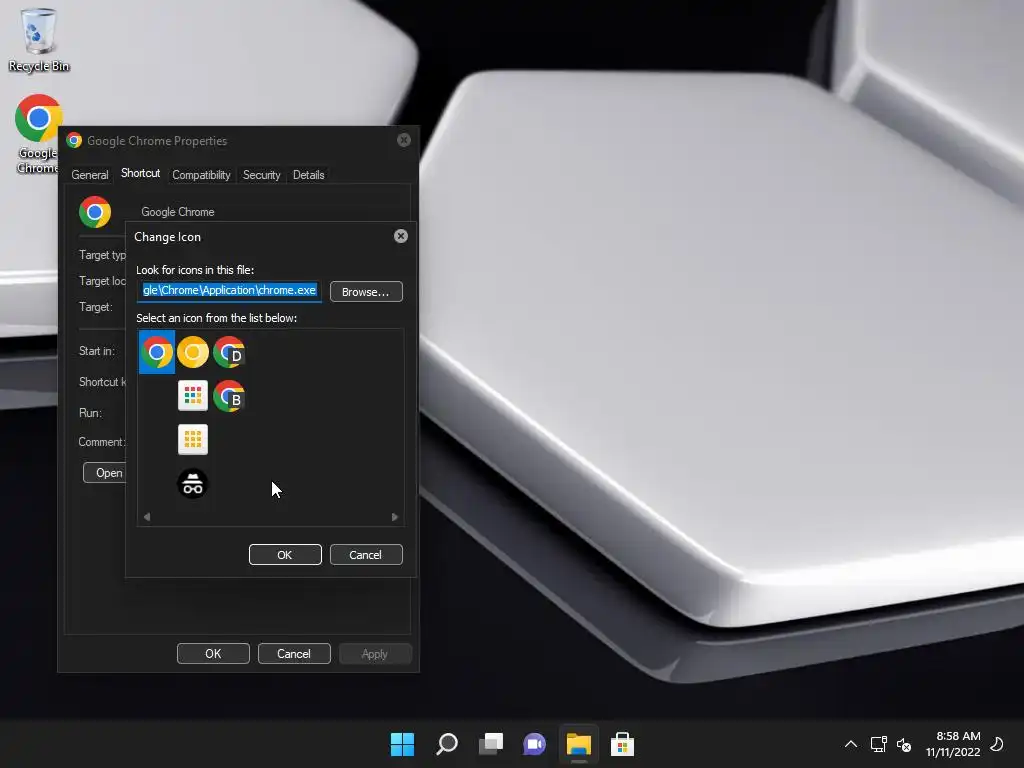This screenshot has width=1024, height=768.
Task: Open Teams Chat from taskbar
Action: 534,744
